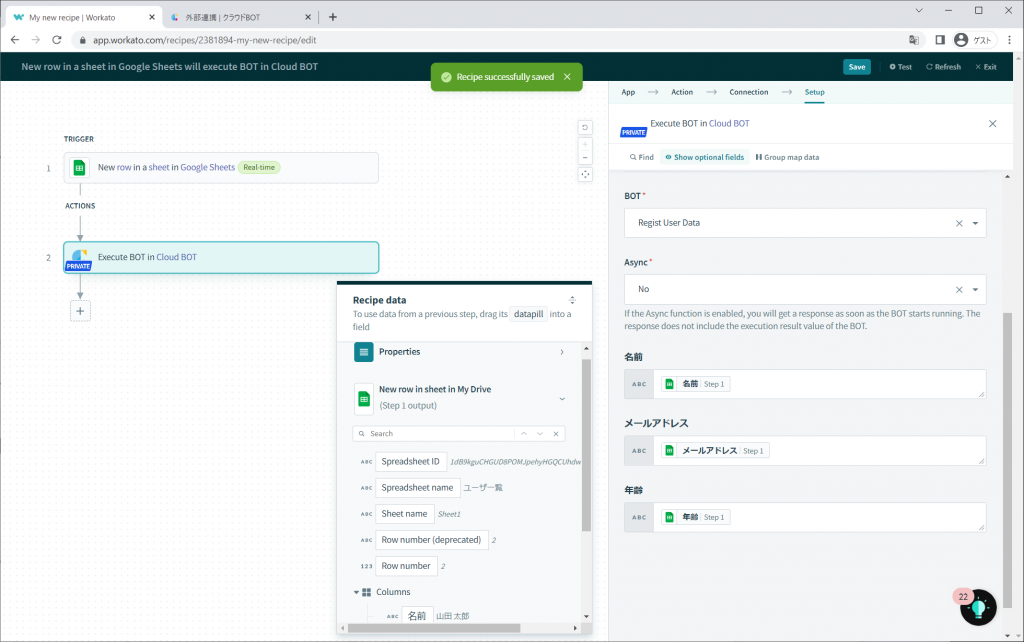Click the Properties list icon
1024x642 pixels.
point(364,352)
